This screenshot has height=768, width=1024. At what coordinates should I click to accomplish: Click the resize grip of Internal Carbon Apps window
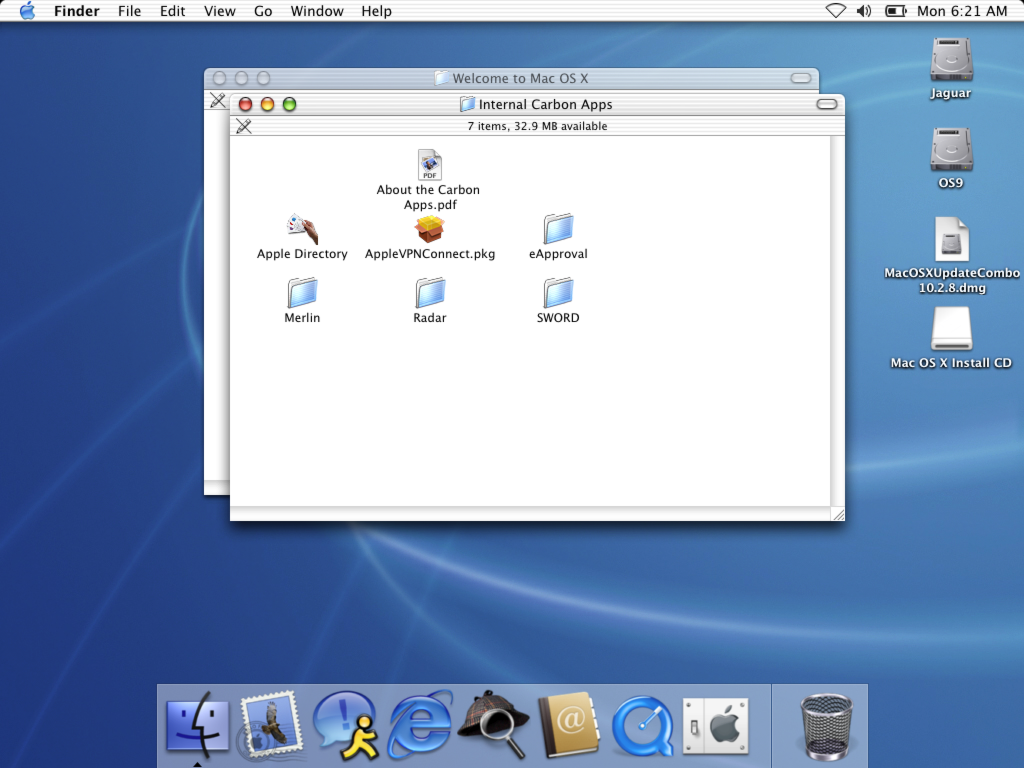coord(838,514)
